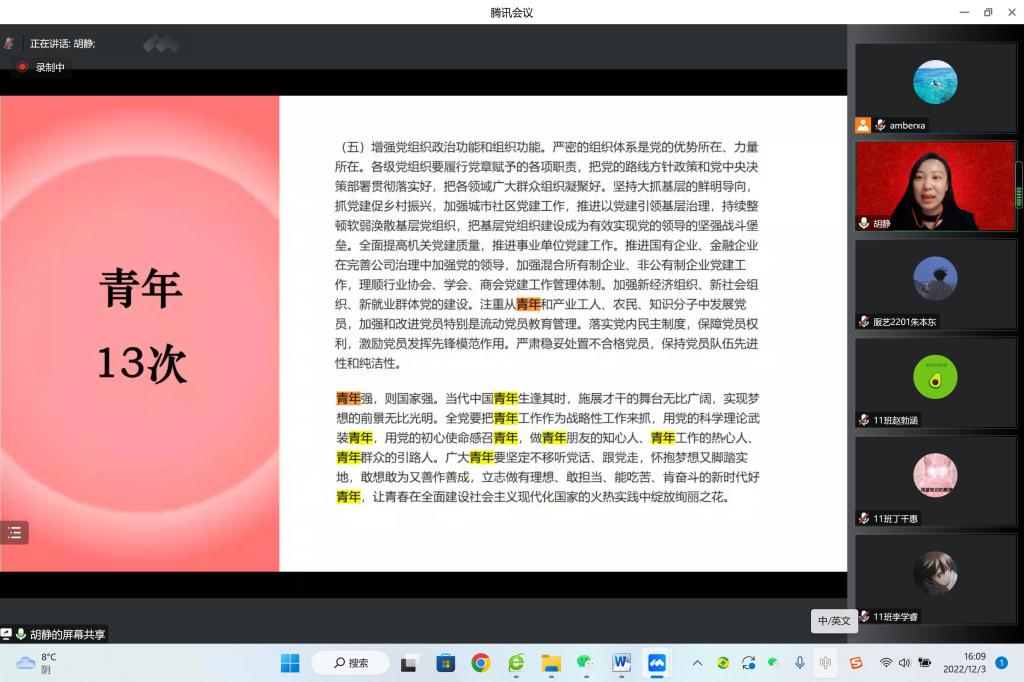
Task: Open WeChat from the taskbar
Action: [x=586, y=663]
